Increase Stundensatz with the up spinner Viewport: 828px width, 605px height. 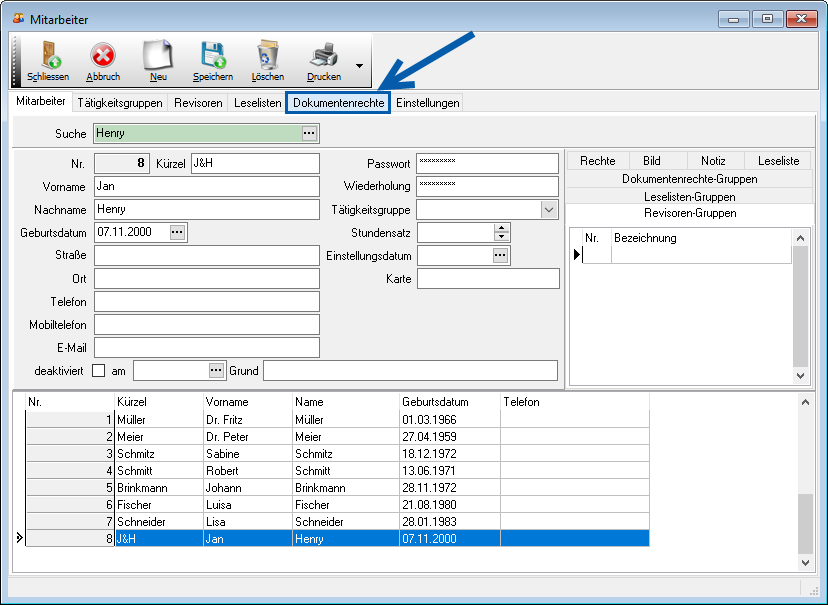501,228
